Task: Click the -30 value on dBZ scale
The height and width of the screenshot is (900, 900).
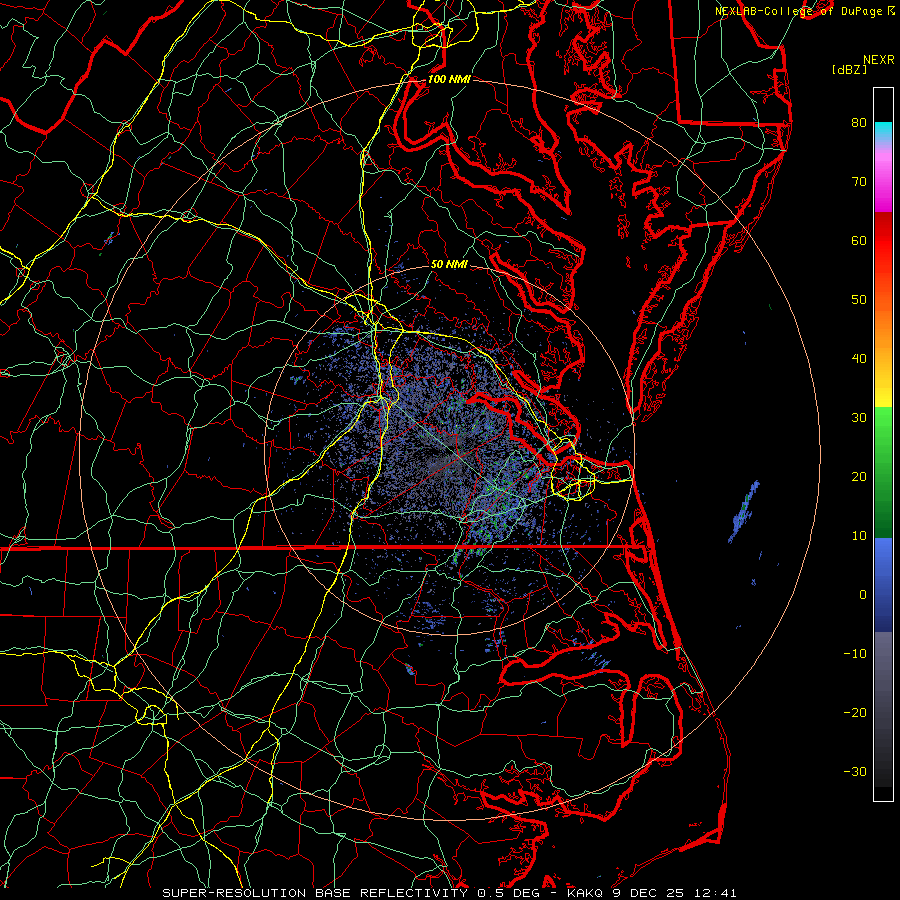Action: (x=855, y=772)
